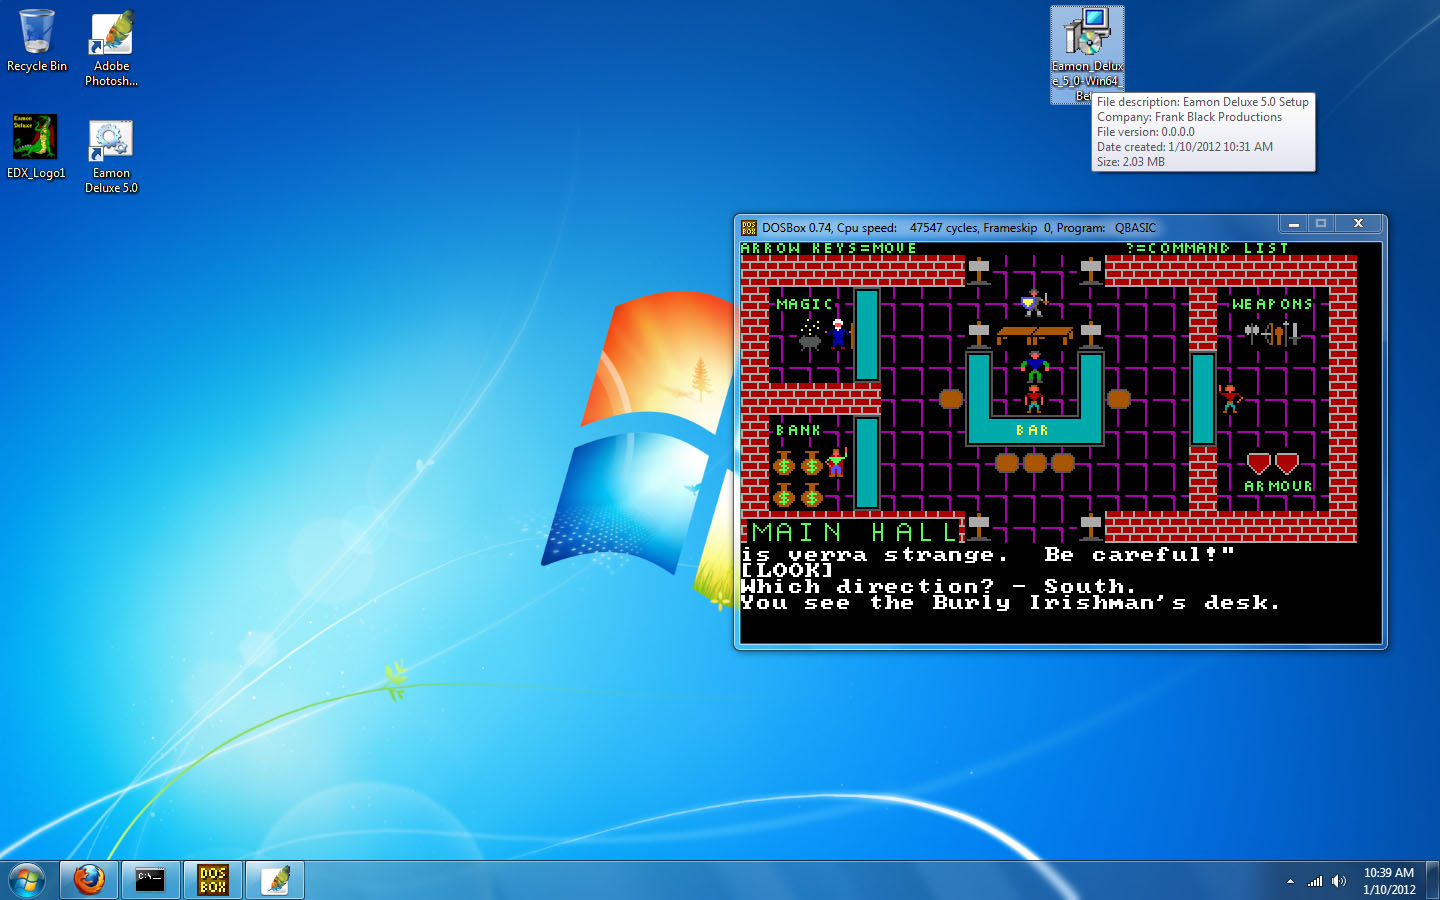Click the MAGIC shop sign
1440x900 pixels.
coord(804,304)
